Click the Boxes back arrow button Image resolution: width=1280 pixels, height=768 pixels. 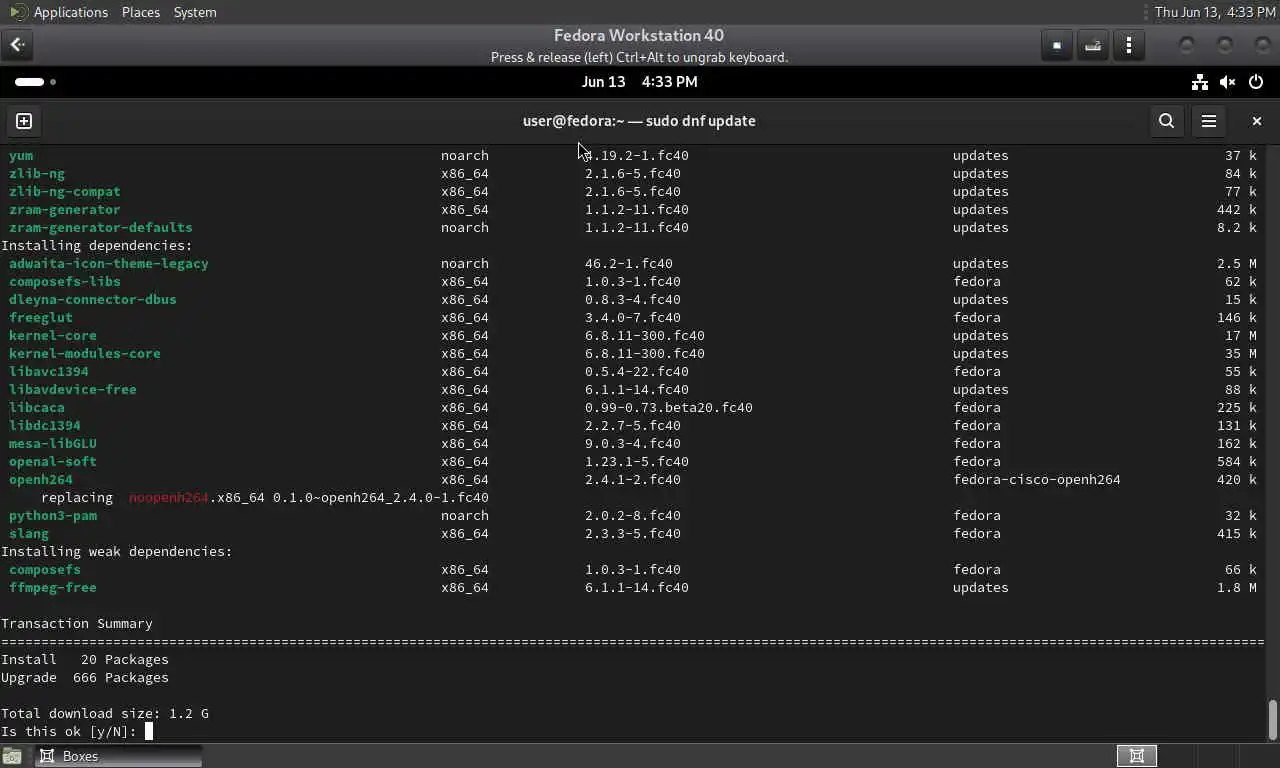(x=17, y=44)
